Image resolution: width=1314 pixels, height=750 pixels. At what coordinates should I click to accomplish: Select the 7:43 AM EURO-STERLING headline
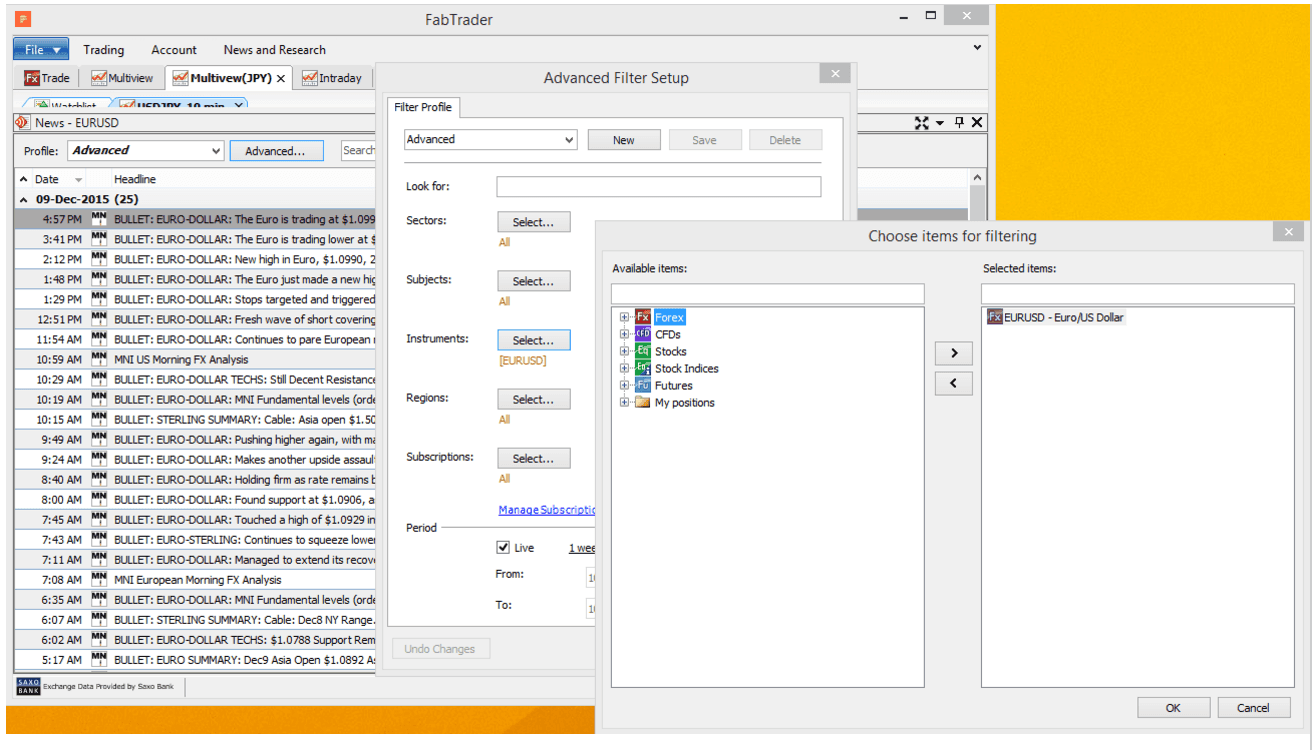244,539
